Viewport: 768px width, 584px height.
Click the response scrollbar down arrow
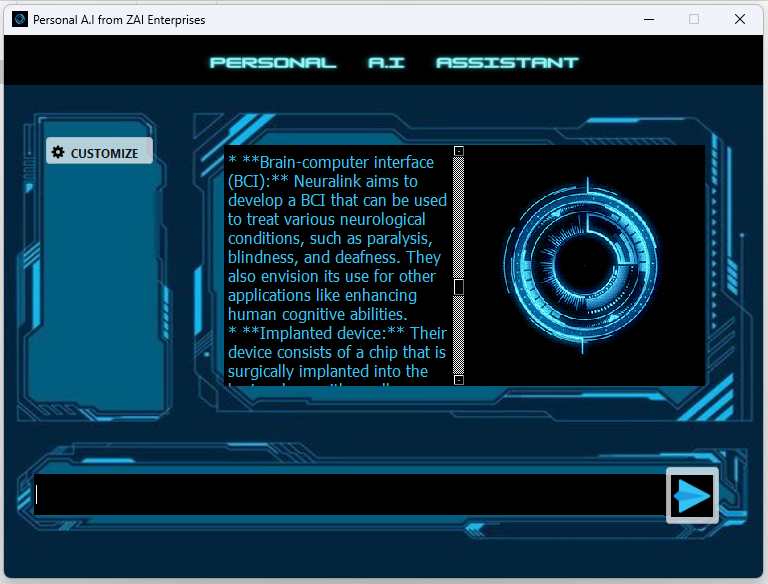pyautogui.click(x=458, y=380)
